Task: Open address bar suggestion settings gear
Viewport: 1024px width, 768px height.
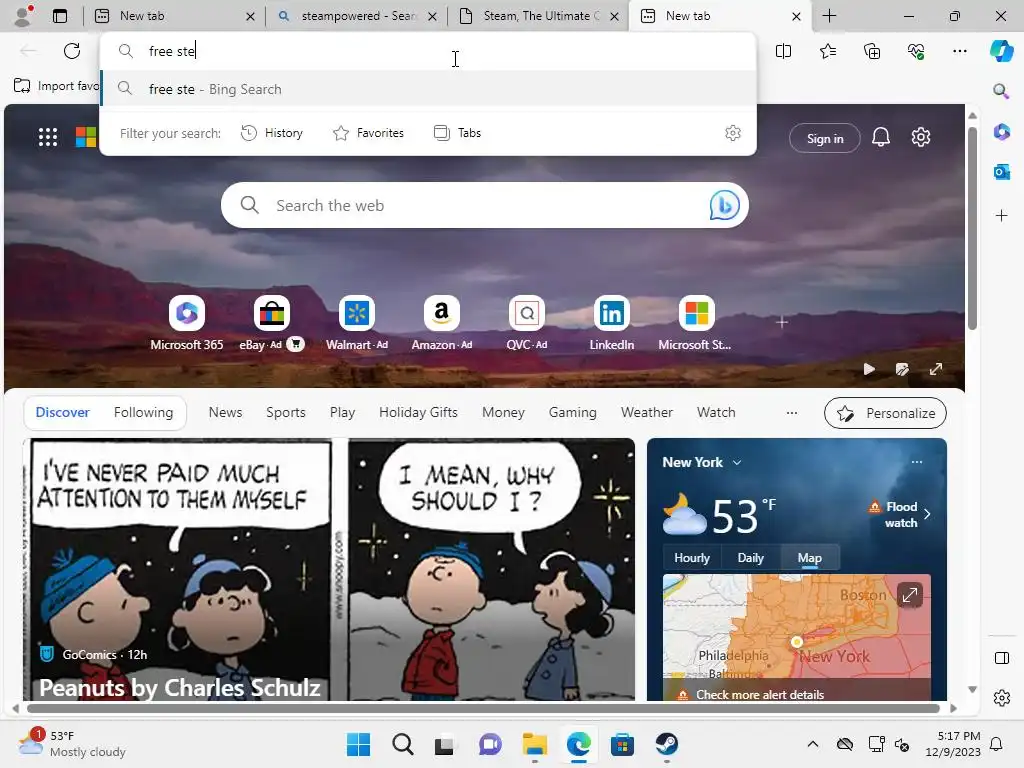Action: click(x=733, y=133)
